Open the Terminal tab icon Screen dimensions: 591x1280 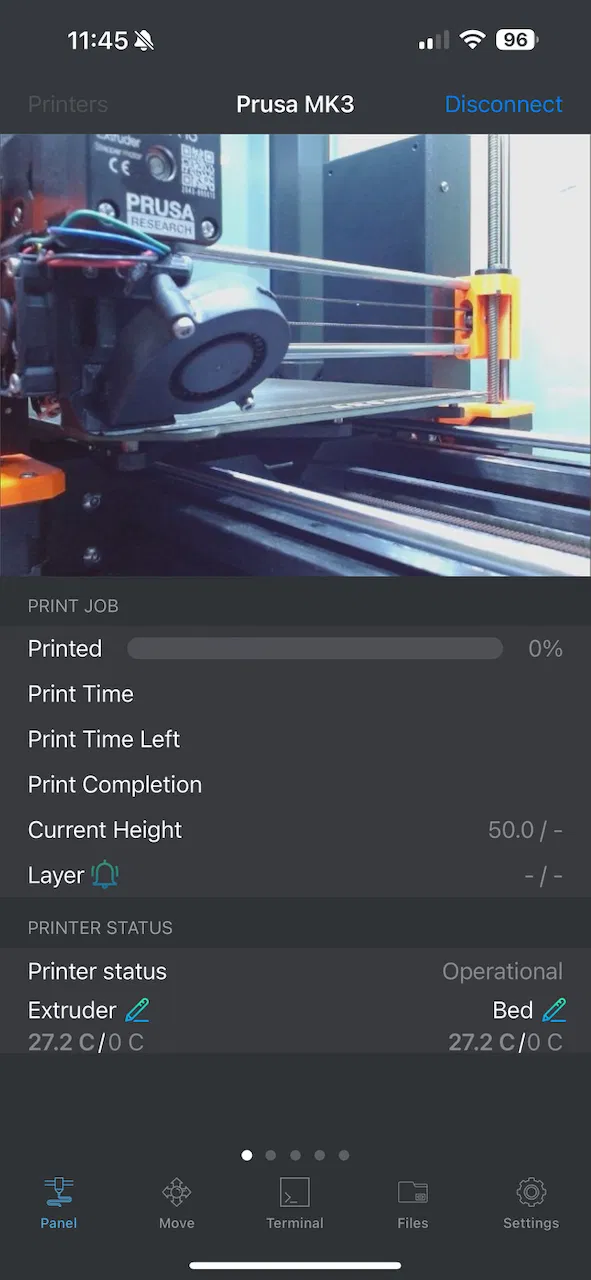(295, 1192)
